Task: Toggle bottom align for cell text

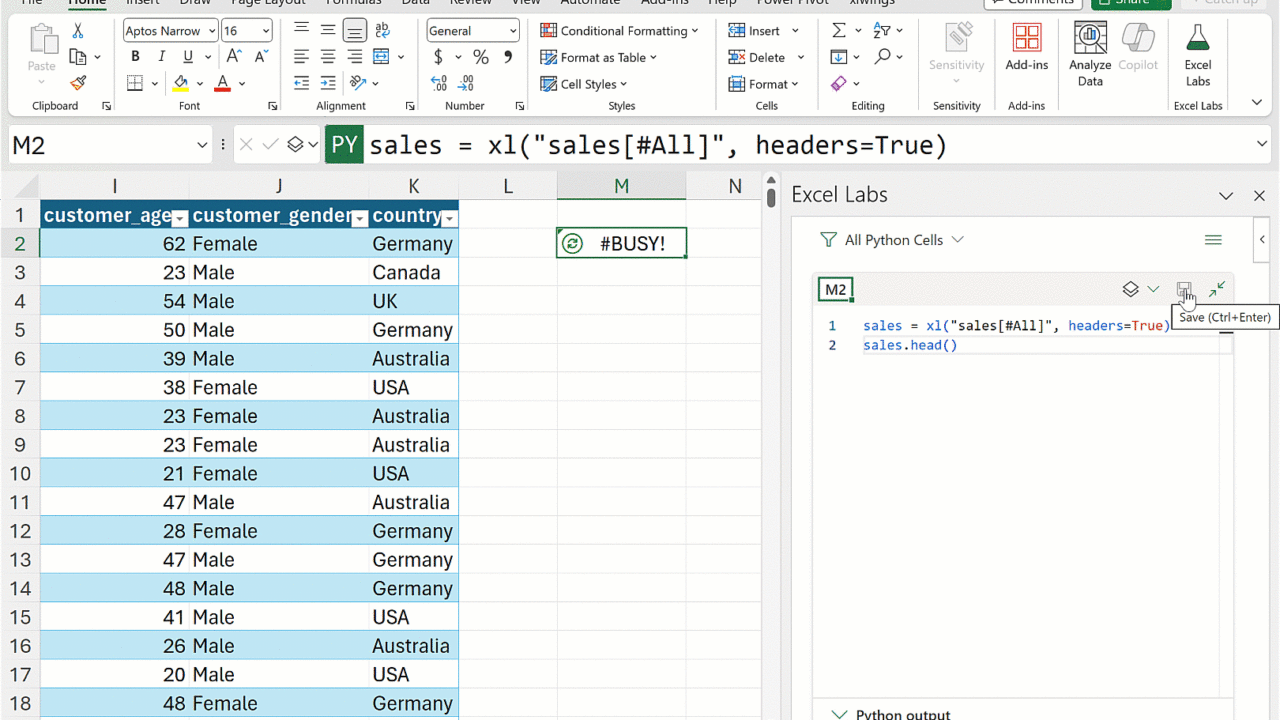Action: coord(354,31)
